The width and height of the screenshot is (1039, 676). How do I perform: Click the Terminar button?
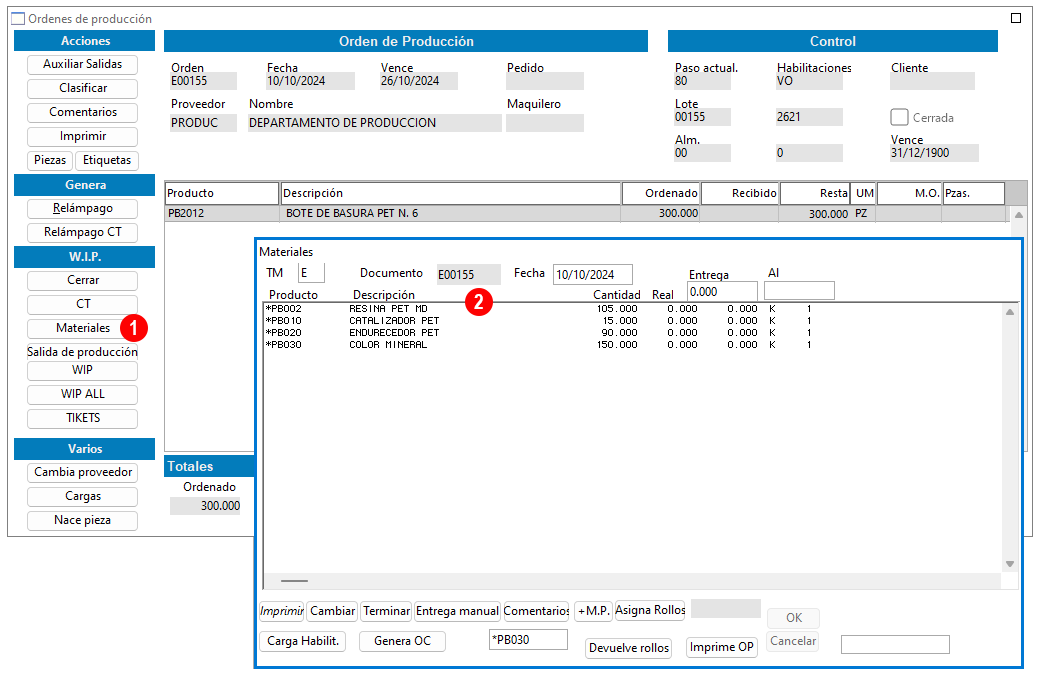(x=386, y=611)
